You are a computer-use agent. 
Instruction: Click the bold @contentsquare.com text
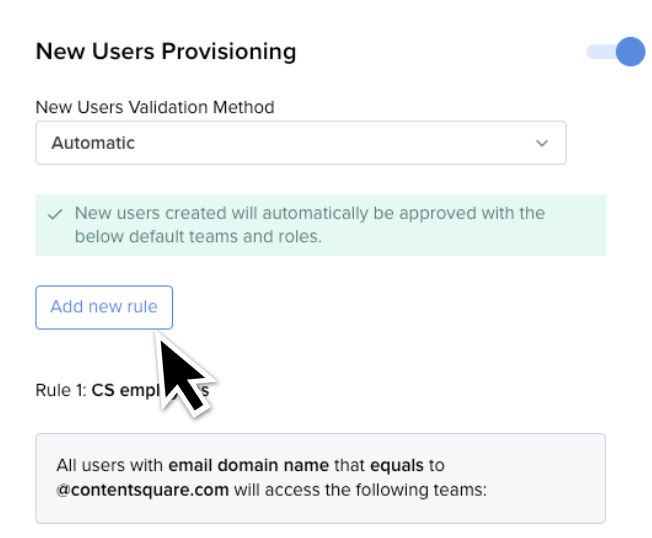(x=143, y=490)
